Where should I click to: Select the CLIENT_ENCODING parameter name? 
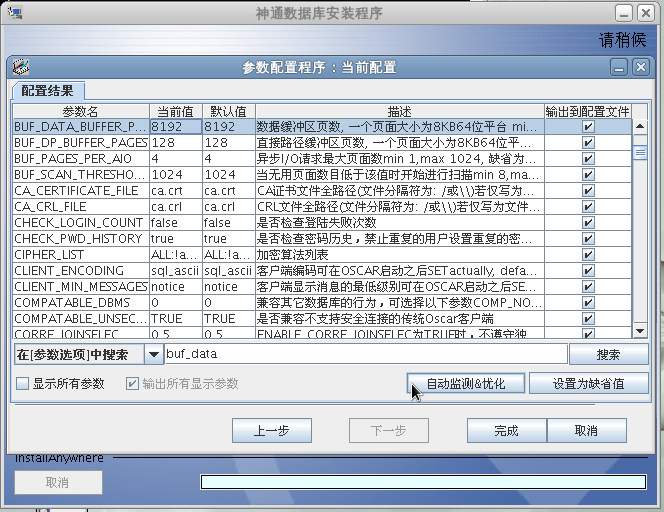click(x=81, y=271)
